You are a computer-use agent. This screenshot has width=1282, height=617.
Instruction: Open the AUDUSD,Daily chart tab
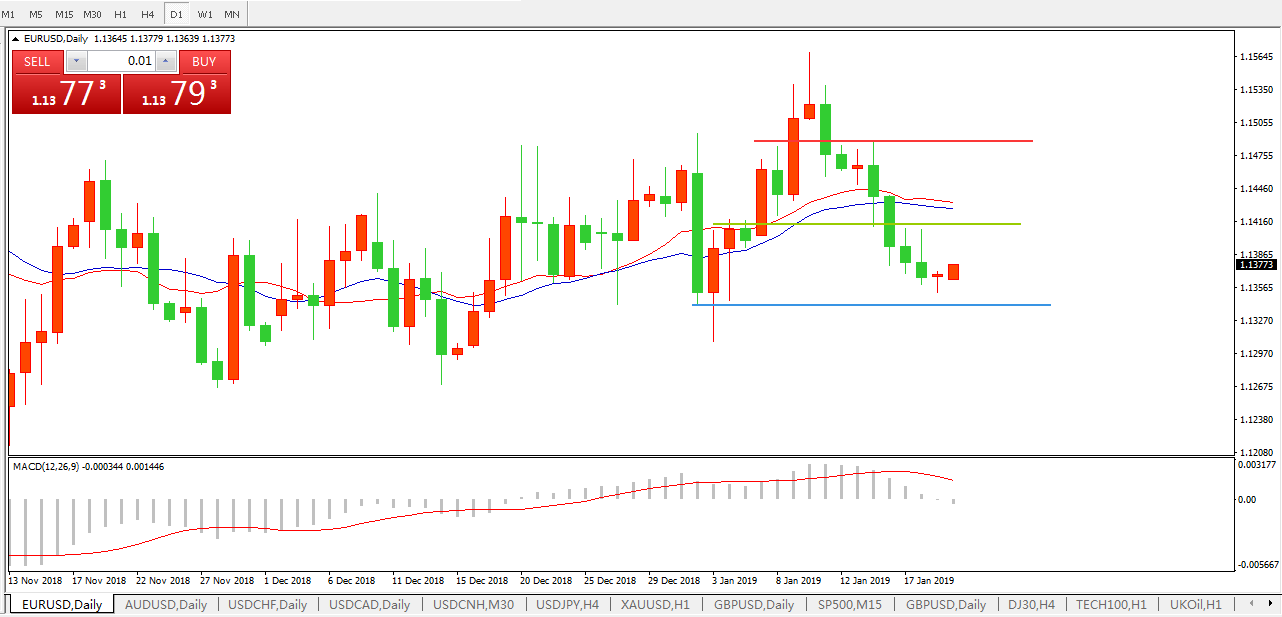pyautogui.click(x=166, y=604)
